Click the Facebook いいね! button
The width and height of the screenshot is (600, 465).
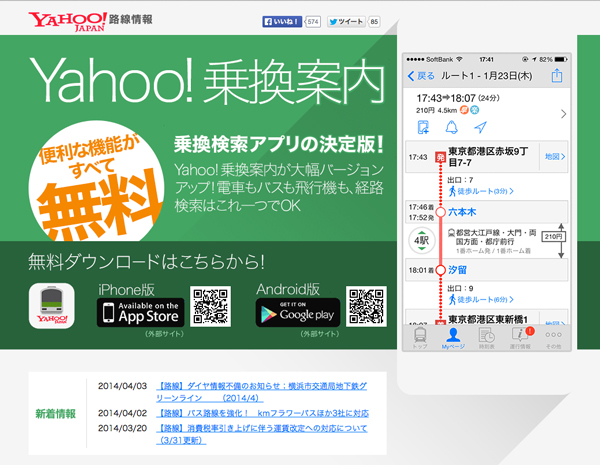coord(281,21)
